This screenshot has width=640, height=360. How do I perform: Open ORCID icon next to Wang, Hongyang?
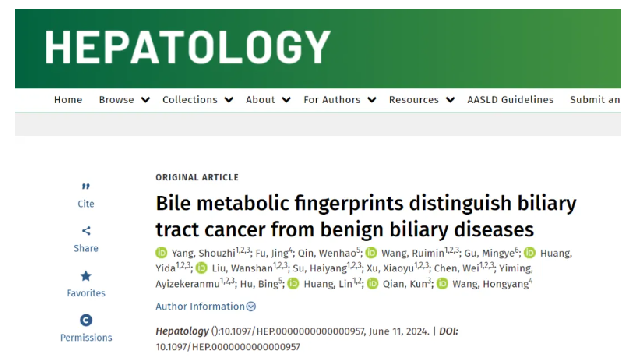(x=442, y=283)
